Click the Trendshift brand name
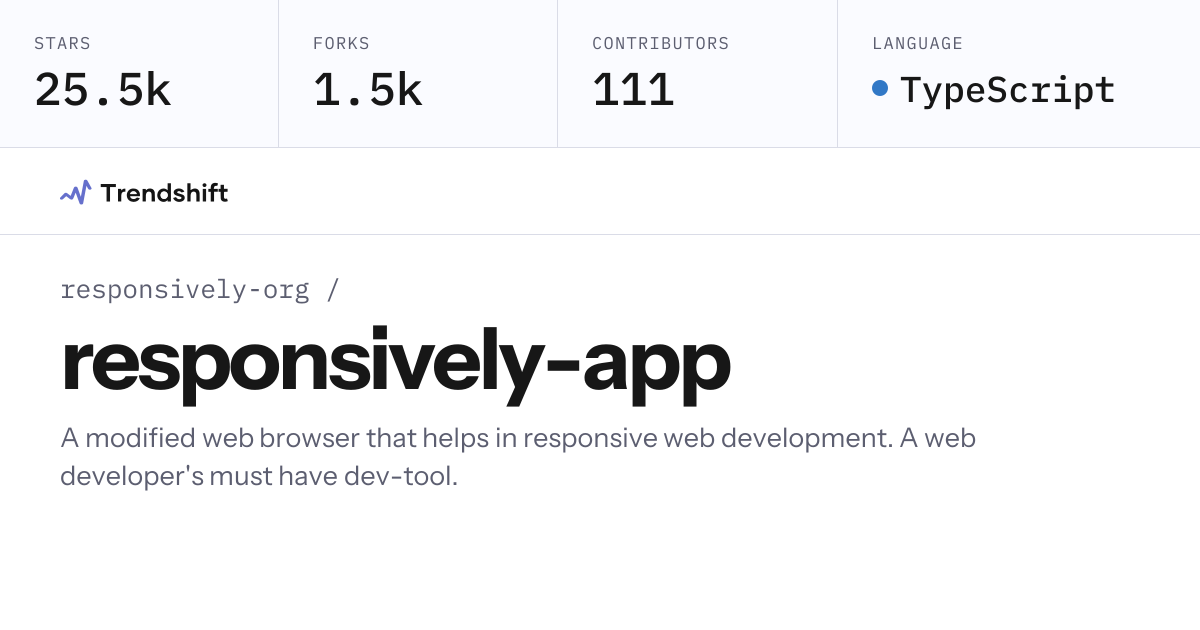 tap(164, 192)
